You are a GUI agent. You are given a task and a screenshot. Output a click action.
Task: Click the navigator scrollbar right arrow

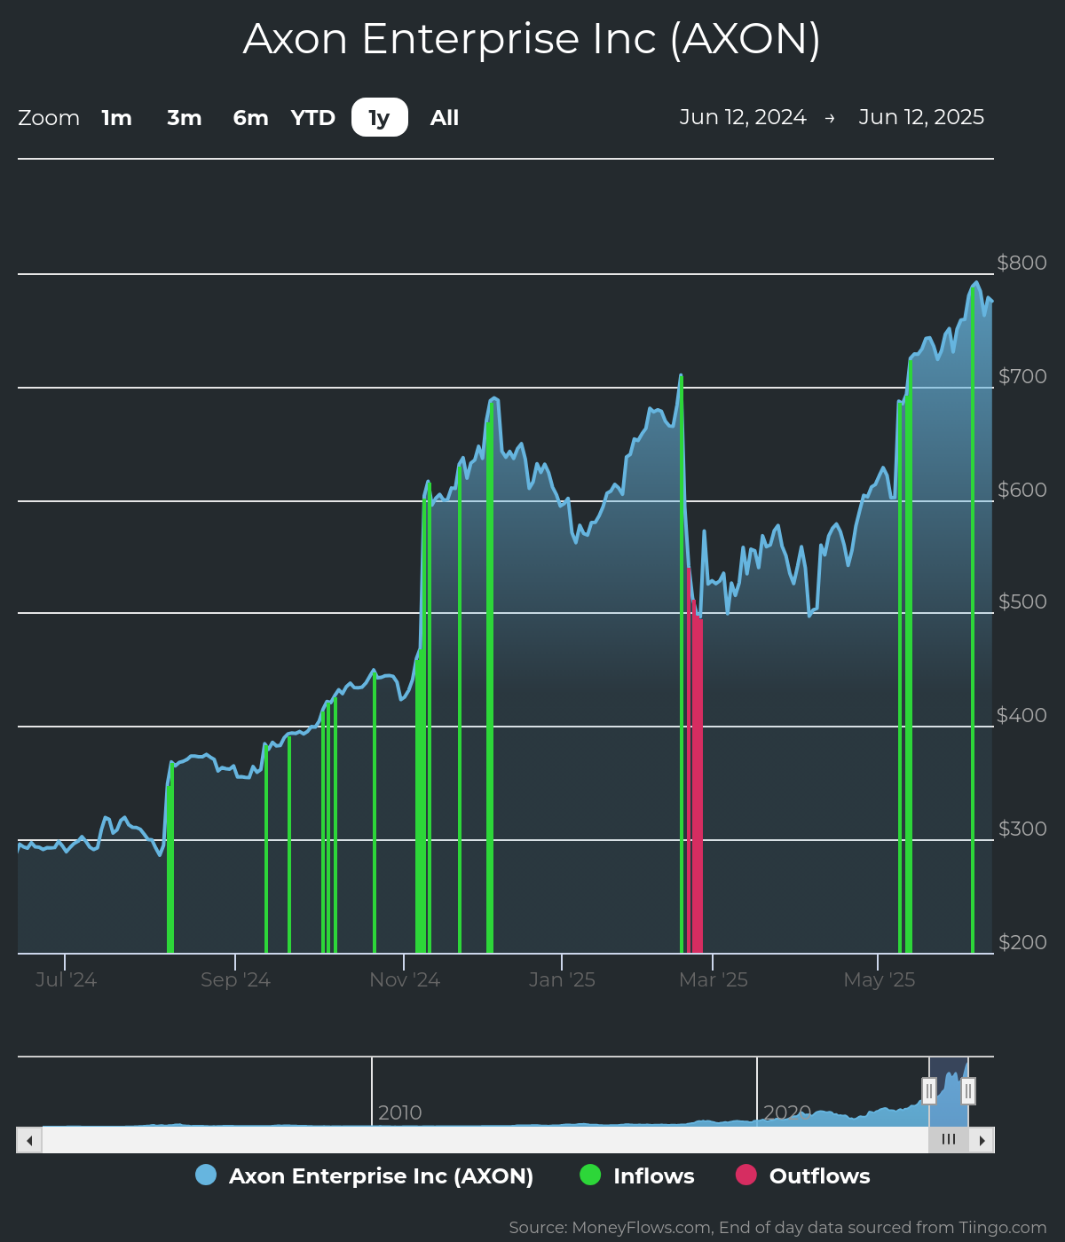[x=982, y=1140]
